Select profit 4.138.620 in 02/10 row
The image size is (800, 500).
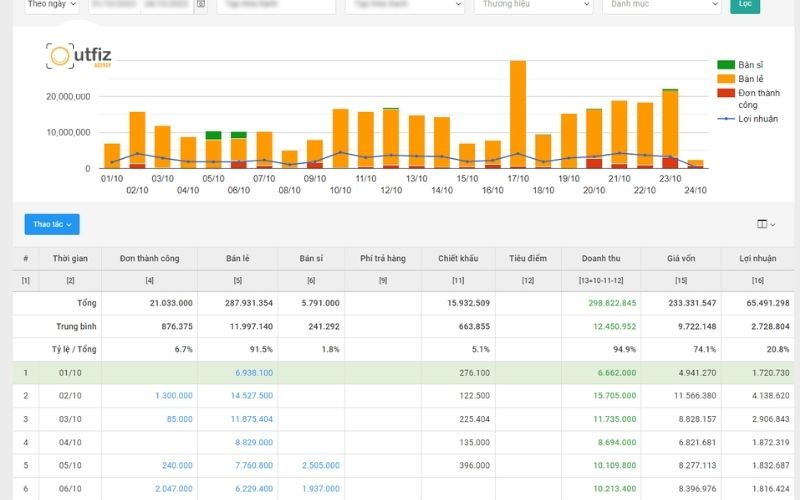(770, 396)
